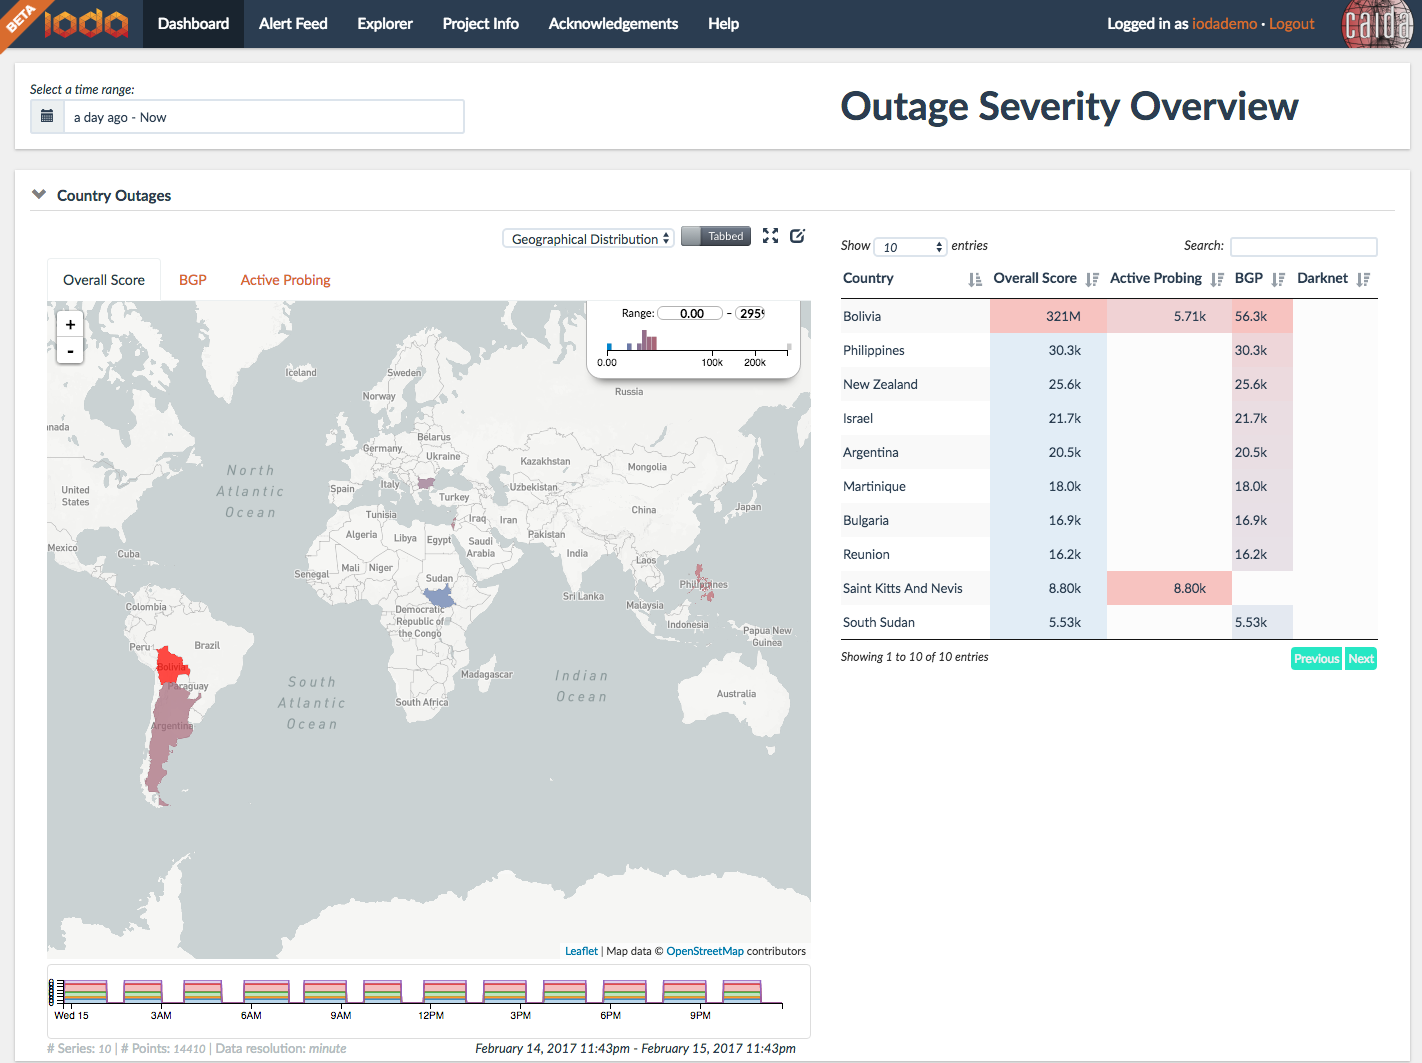Click the 8.80k Active Probing cell

click(1169, 588)
